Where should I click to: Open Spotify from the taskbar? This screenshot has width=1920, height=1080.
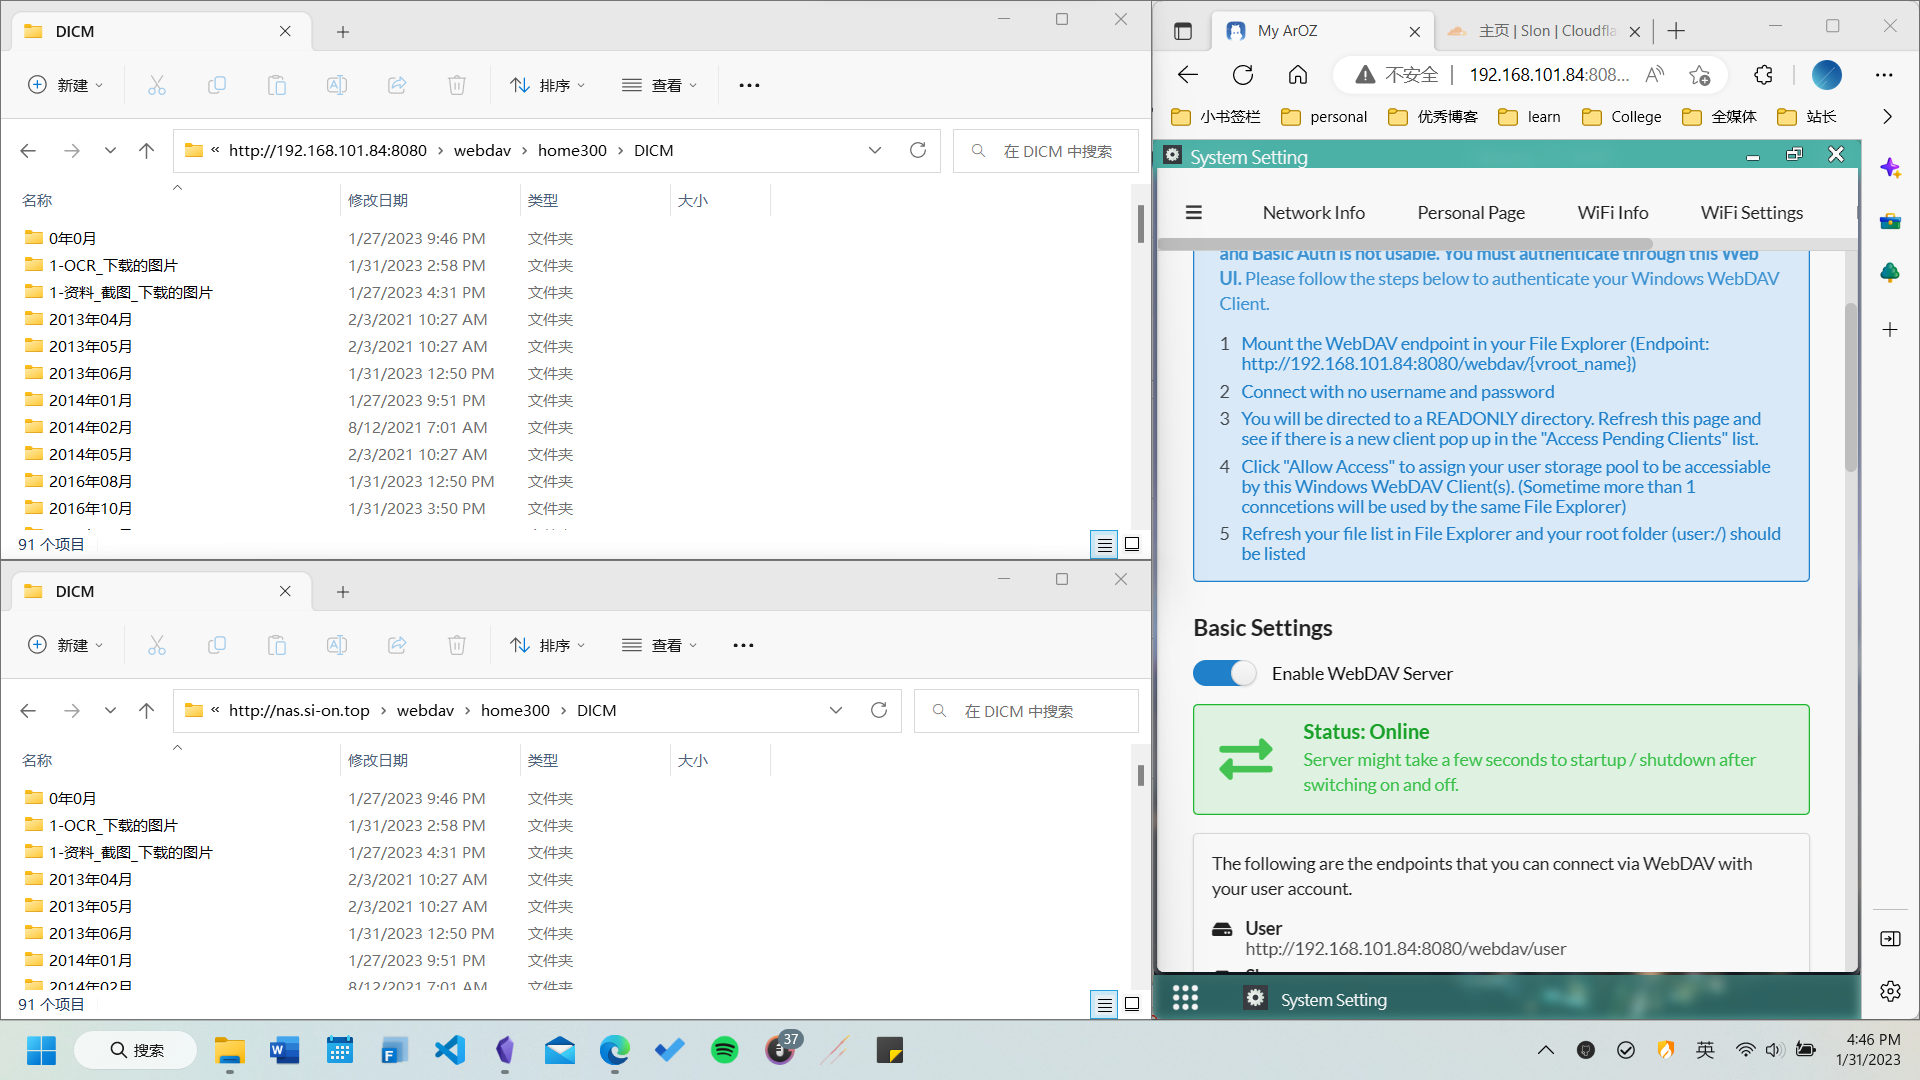724,1050
